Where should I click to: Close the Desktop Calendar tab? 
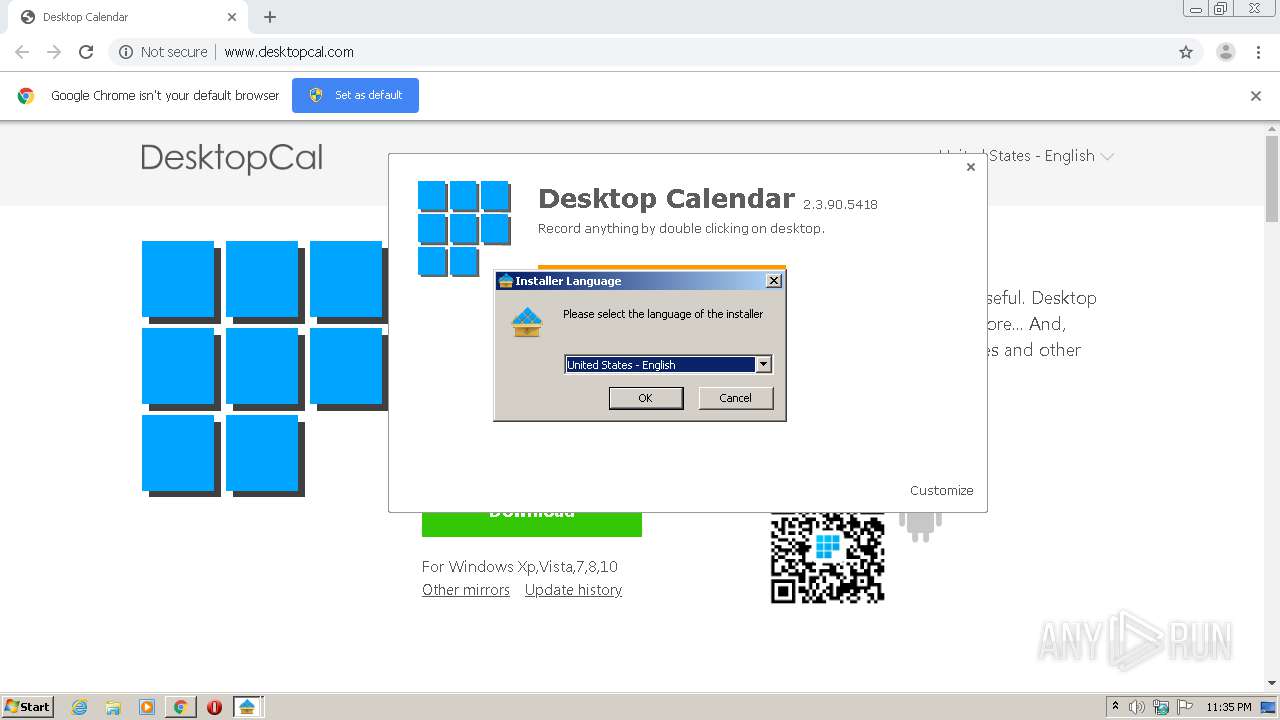[232, 17]
